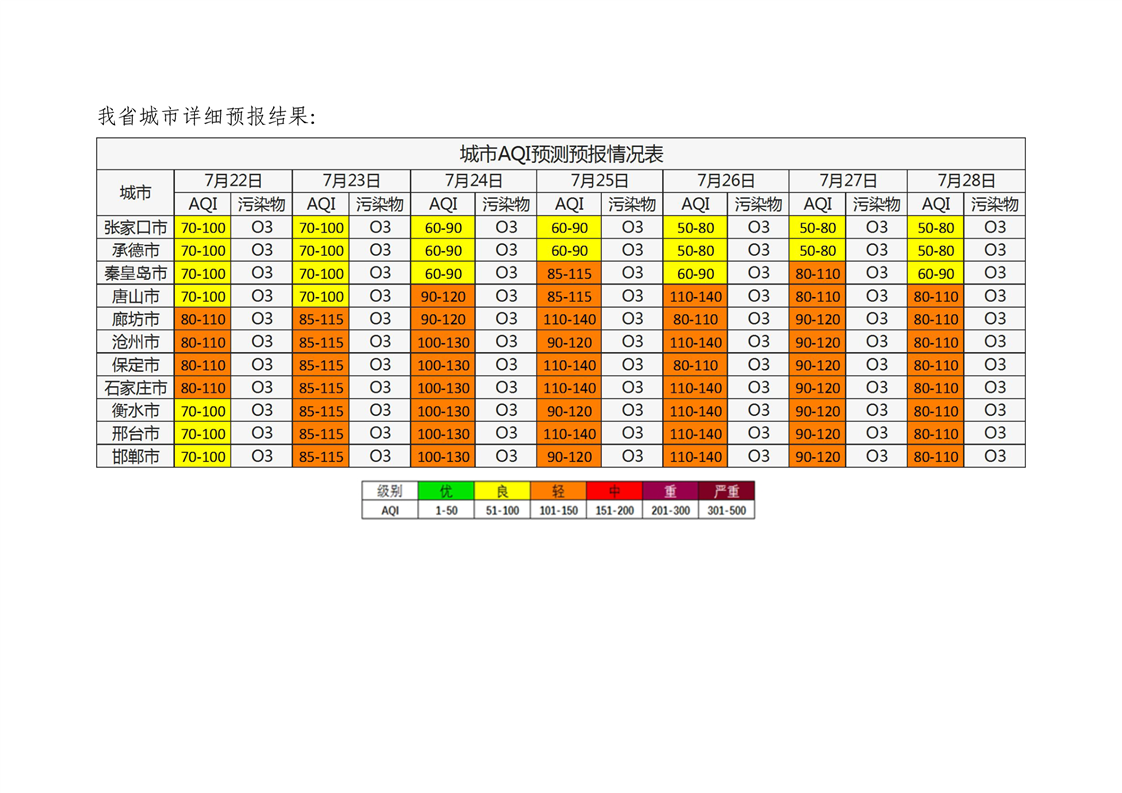
Task: Click the 城市 header cell
Action: click(135, 193)
